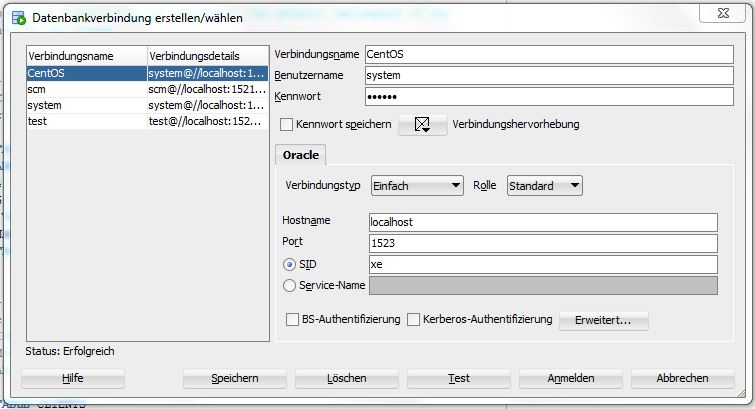Click the Anmelden button
The width and height of the screenshot is (755, 409).
click(x=571, y=379)
